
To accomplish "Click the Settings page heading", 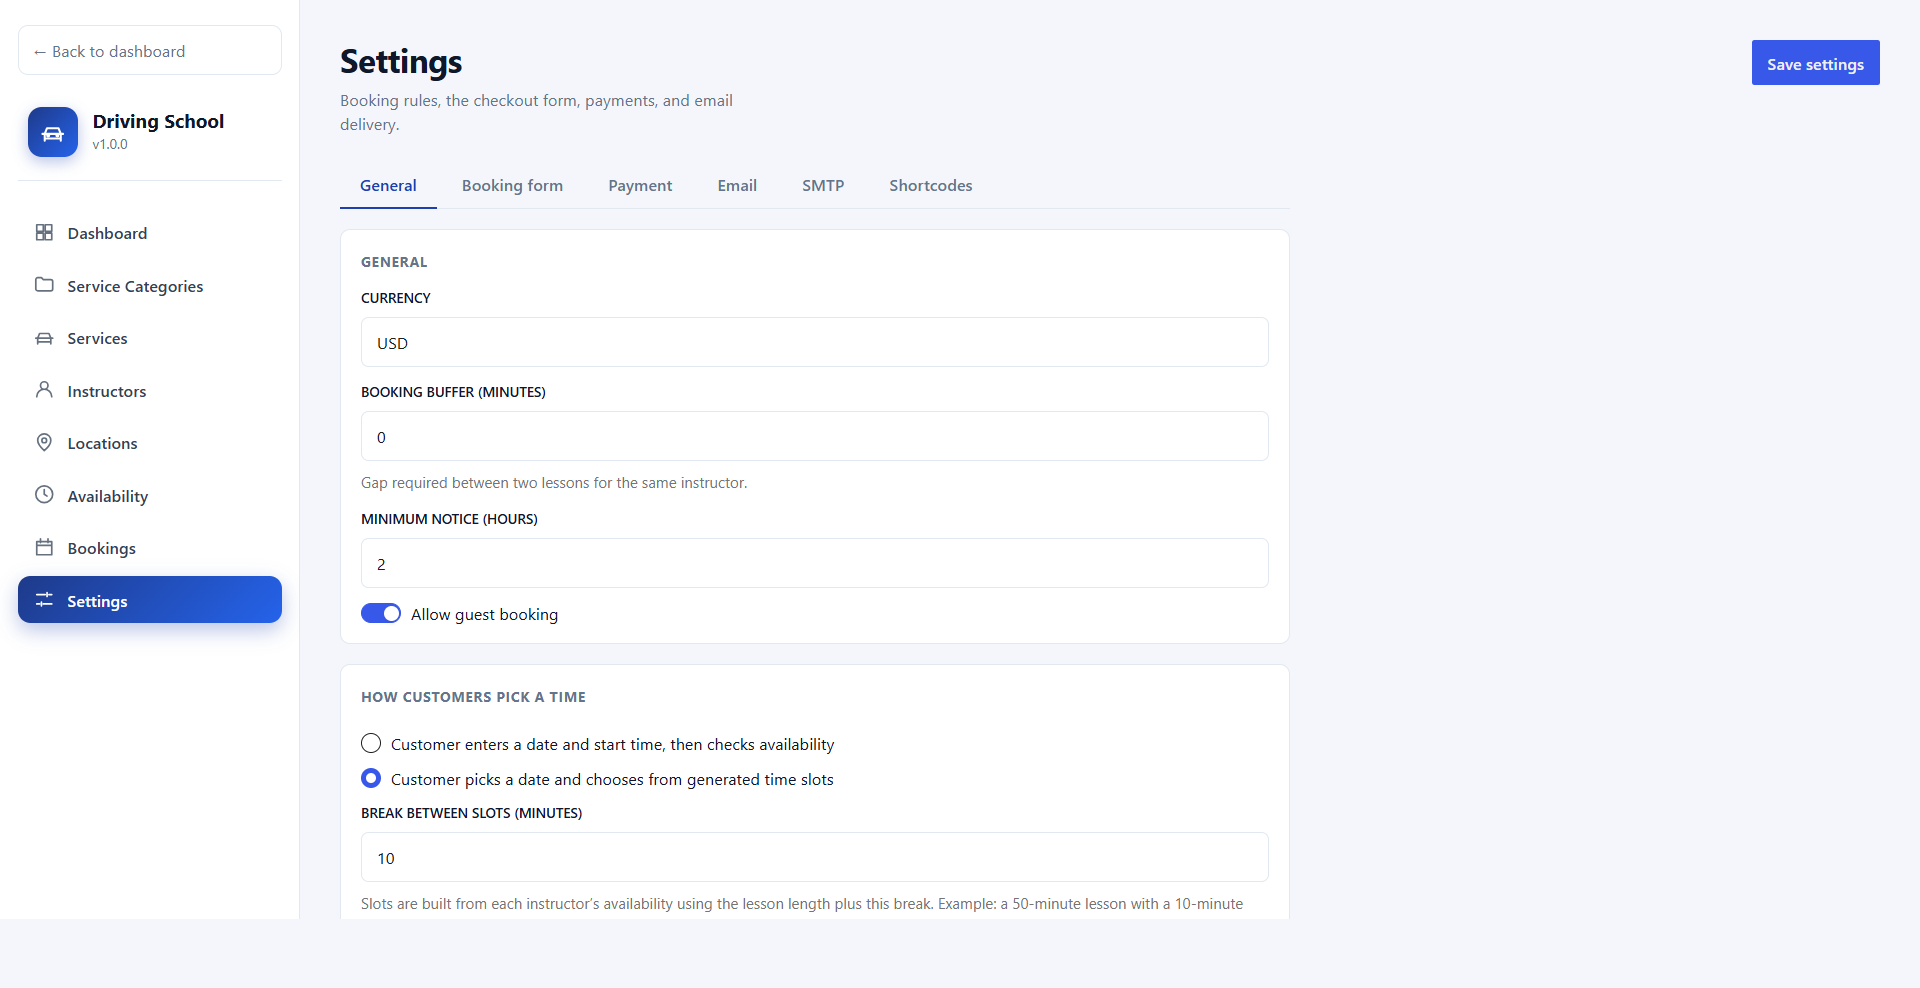I will click(x=401, y=62).
